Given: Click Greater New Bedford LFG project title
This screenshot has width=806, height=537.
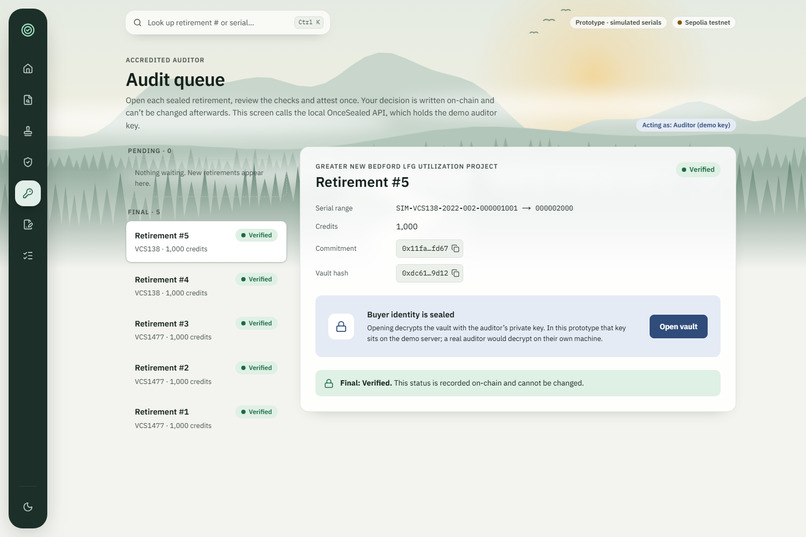Looking at the screenshot, I should point(406,166).
